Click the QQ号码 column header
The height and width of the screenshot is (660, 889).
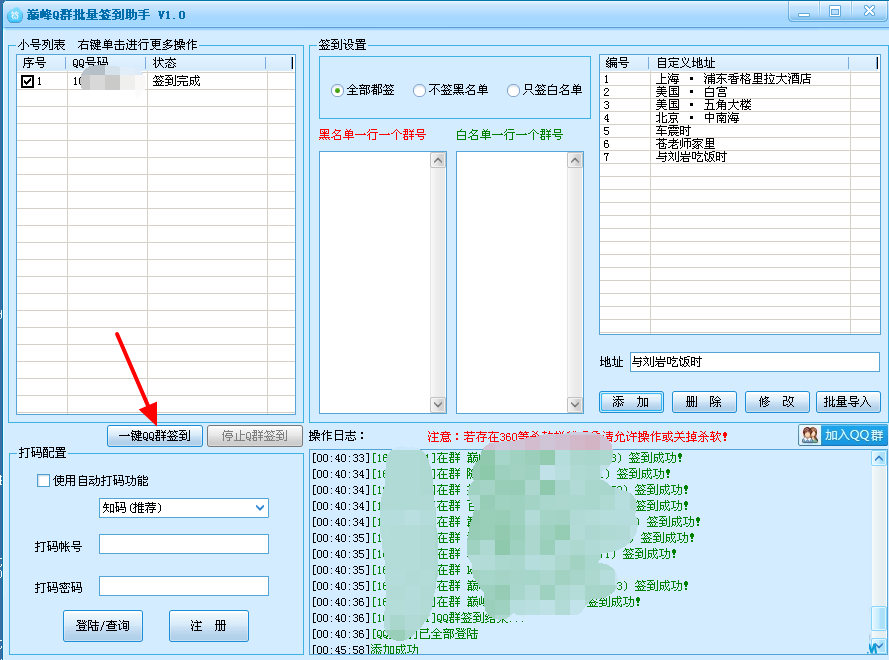107,63
